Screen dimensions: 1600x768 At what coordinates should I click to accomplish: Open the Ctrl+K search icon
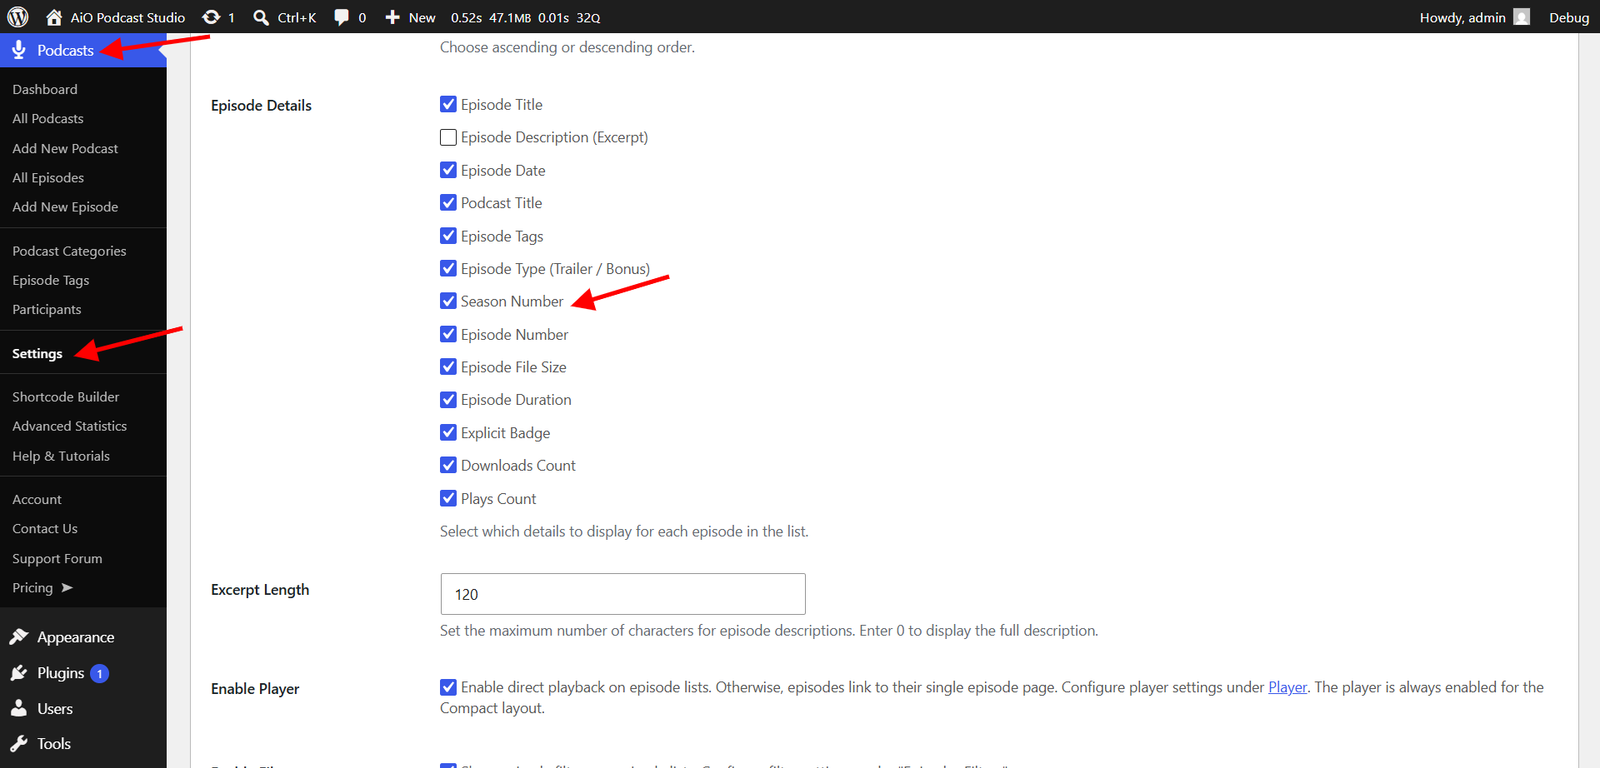pyautogui.click(x=261, y=17)
